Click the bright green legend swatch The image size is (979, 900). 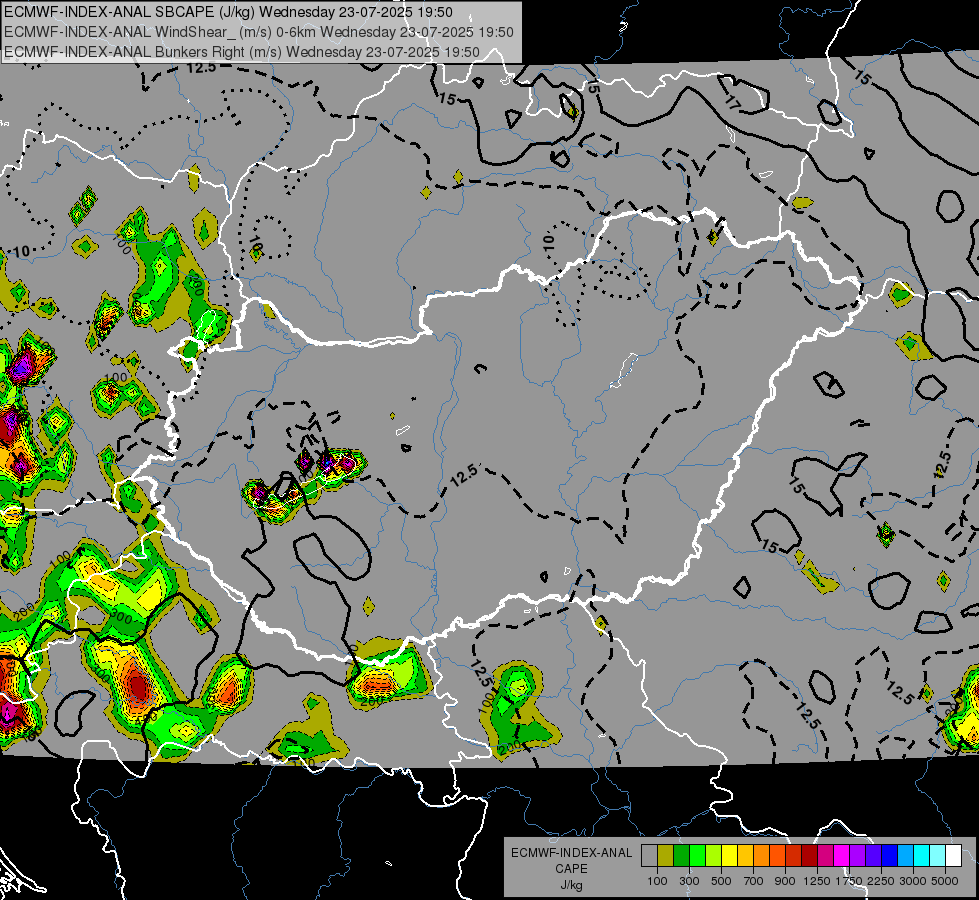pos(697,856)
